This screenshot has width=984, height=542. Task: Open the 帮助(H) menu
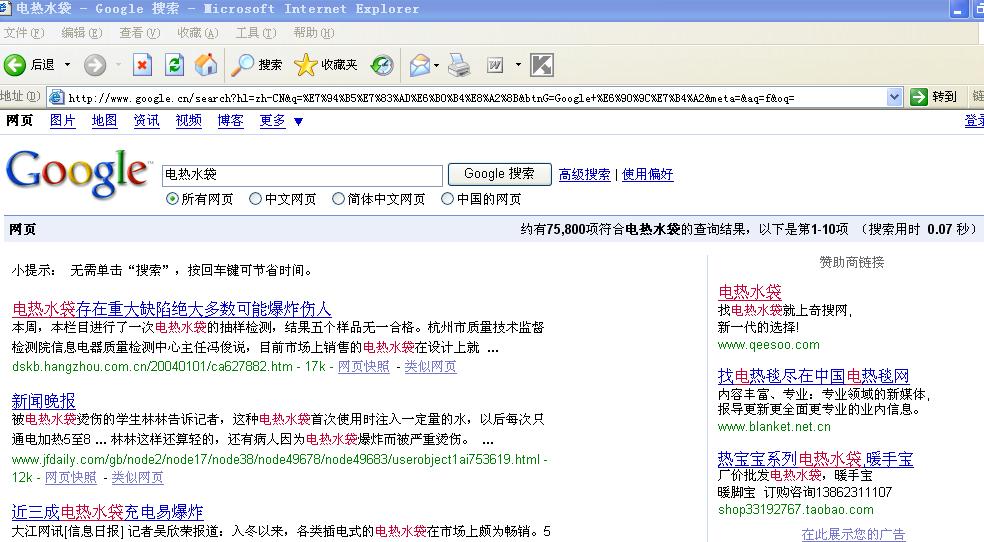314,33
